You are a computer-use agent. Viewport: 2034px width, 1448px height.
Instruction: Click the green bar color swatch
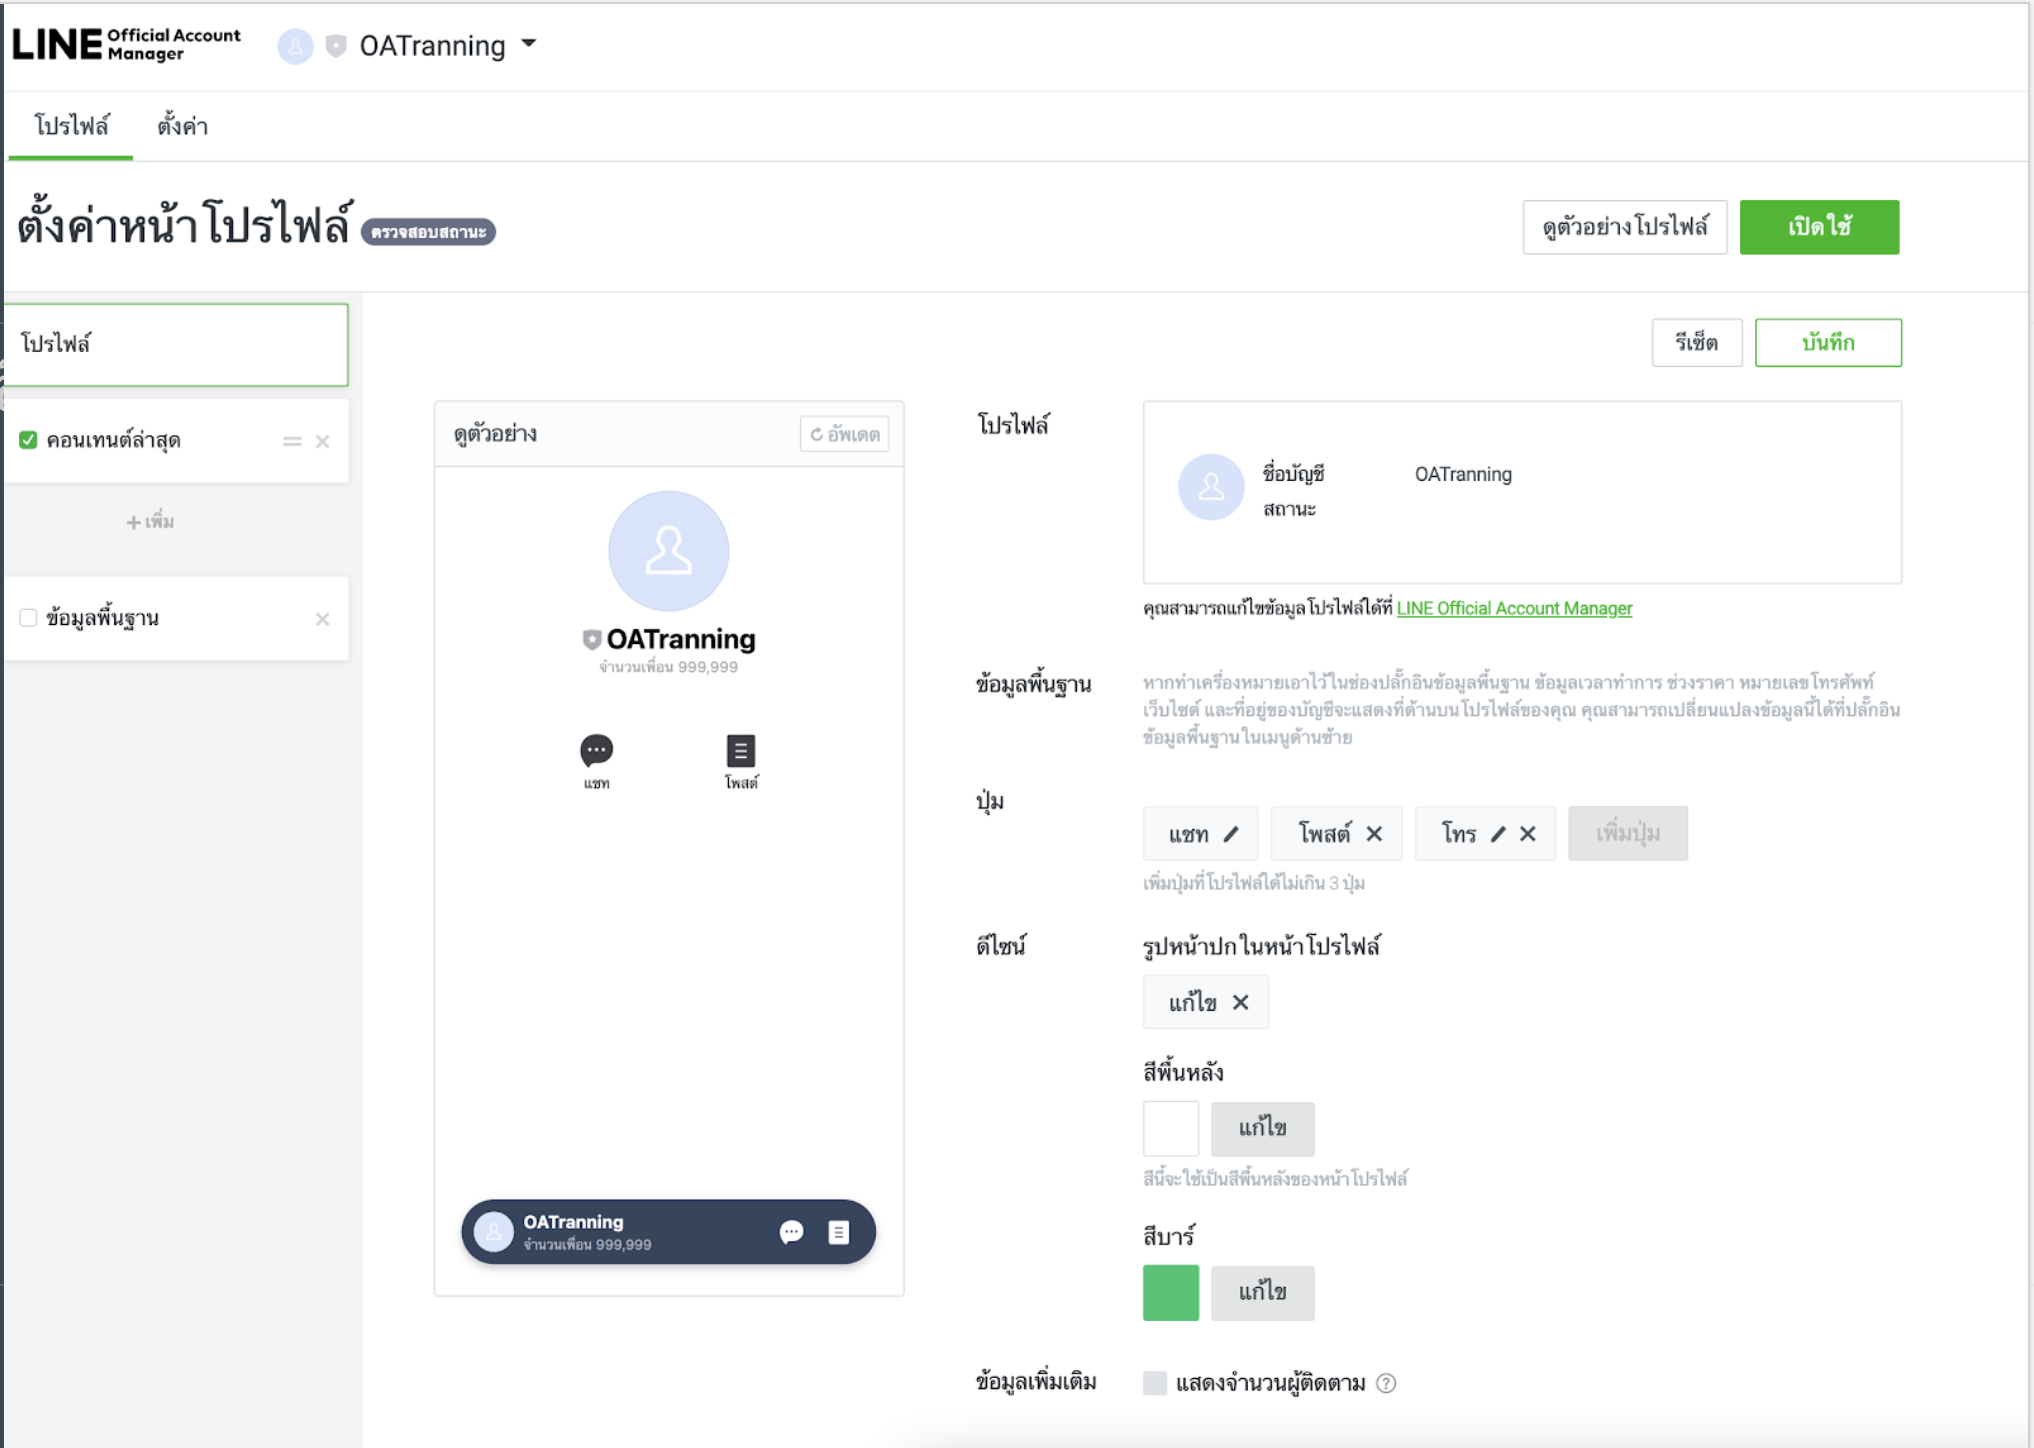pos(1171,1293)
